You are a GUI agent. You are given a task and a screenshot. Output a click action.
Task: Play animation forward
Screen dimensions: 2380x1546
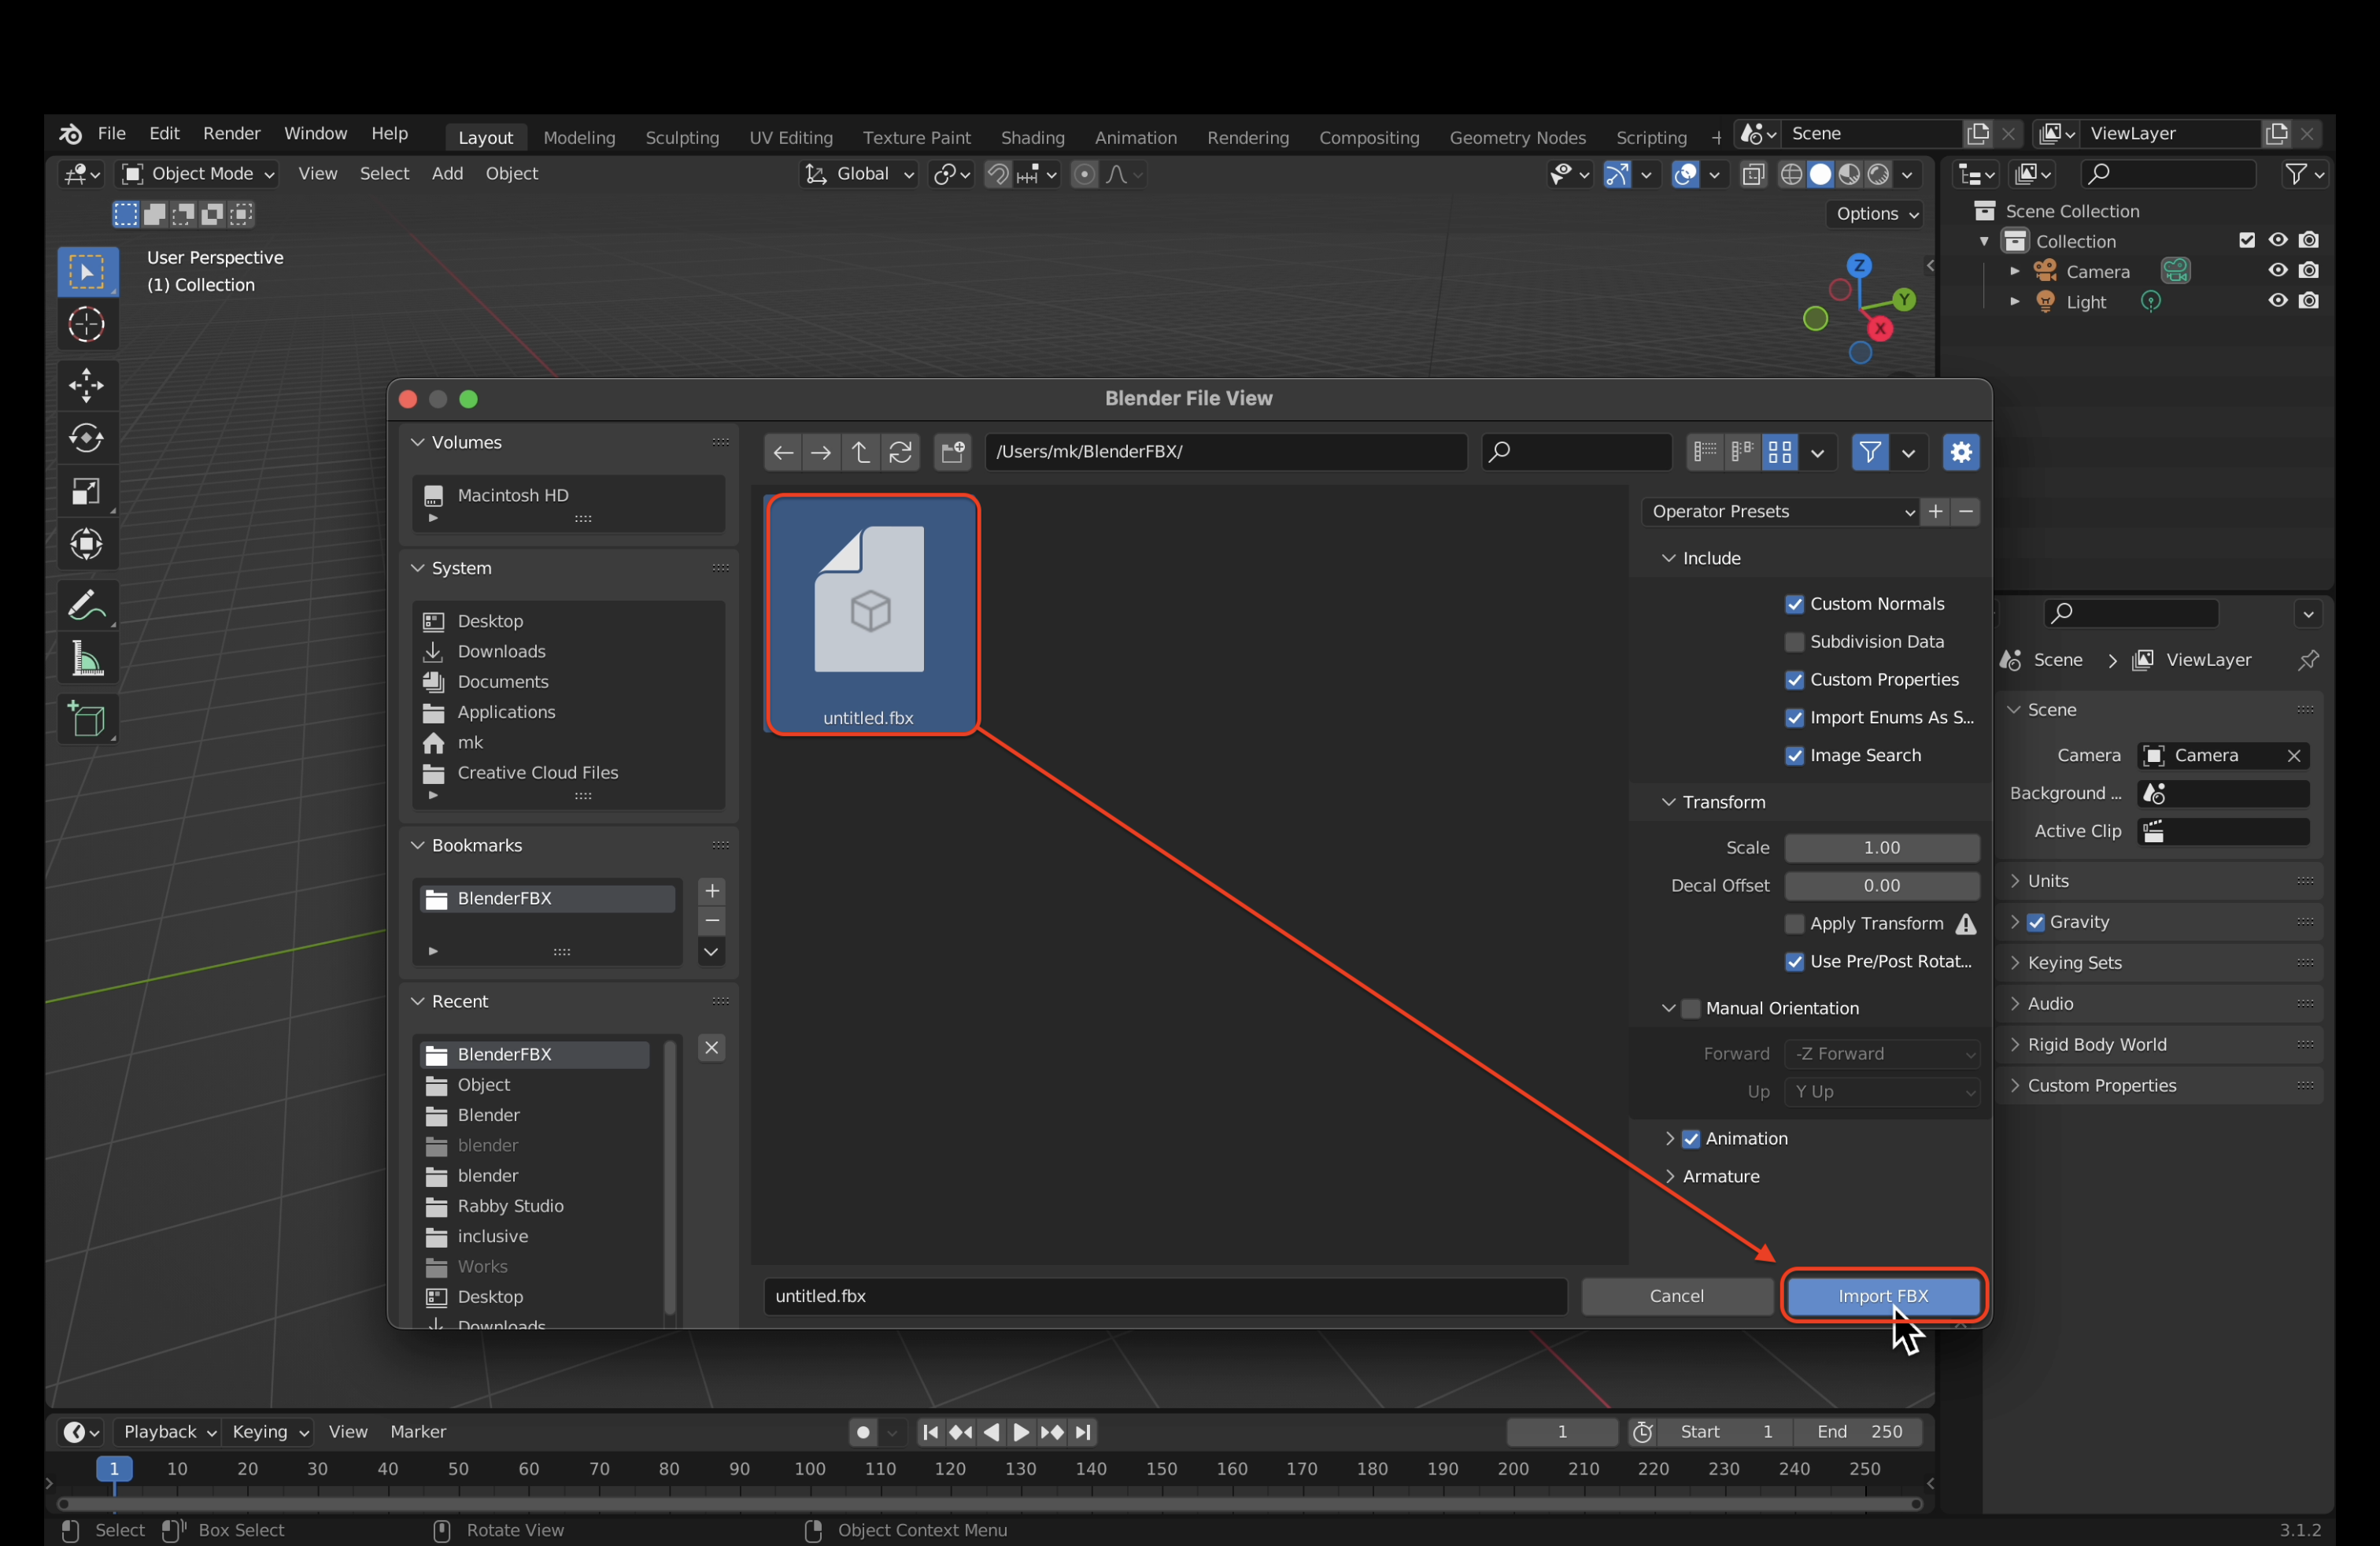[x=1021, y=1432]
